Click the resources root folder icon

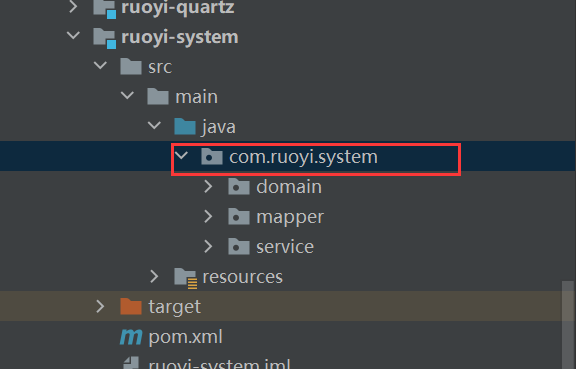186,278
